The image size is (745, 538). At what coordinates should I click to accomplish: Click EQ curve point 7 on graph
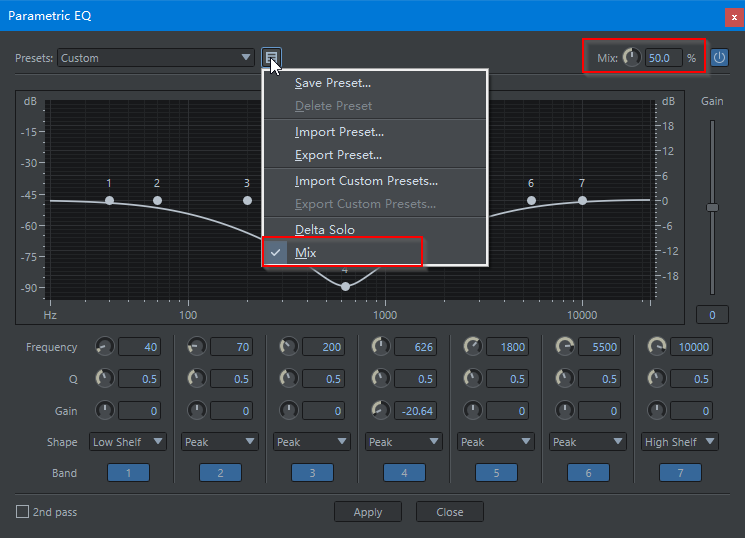tap(582, 201)
